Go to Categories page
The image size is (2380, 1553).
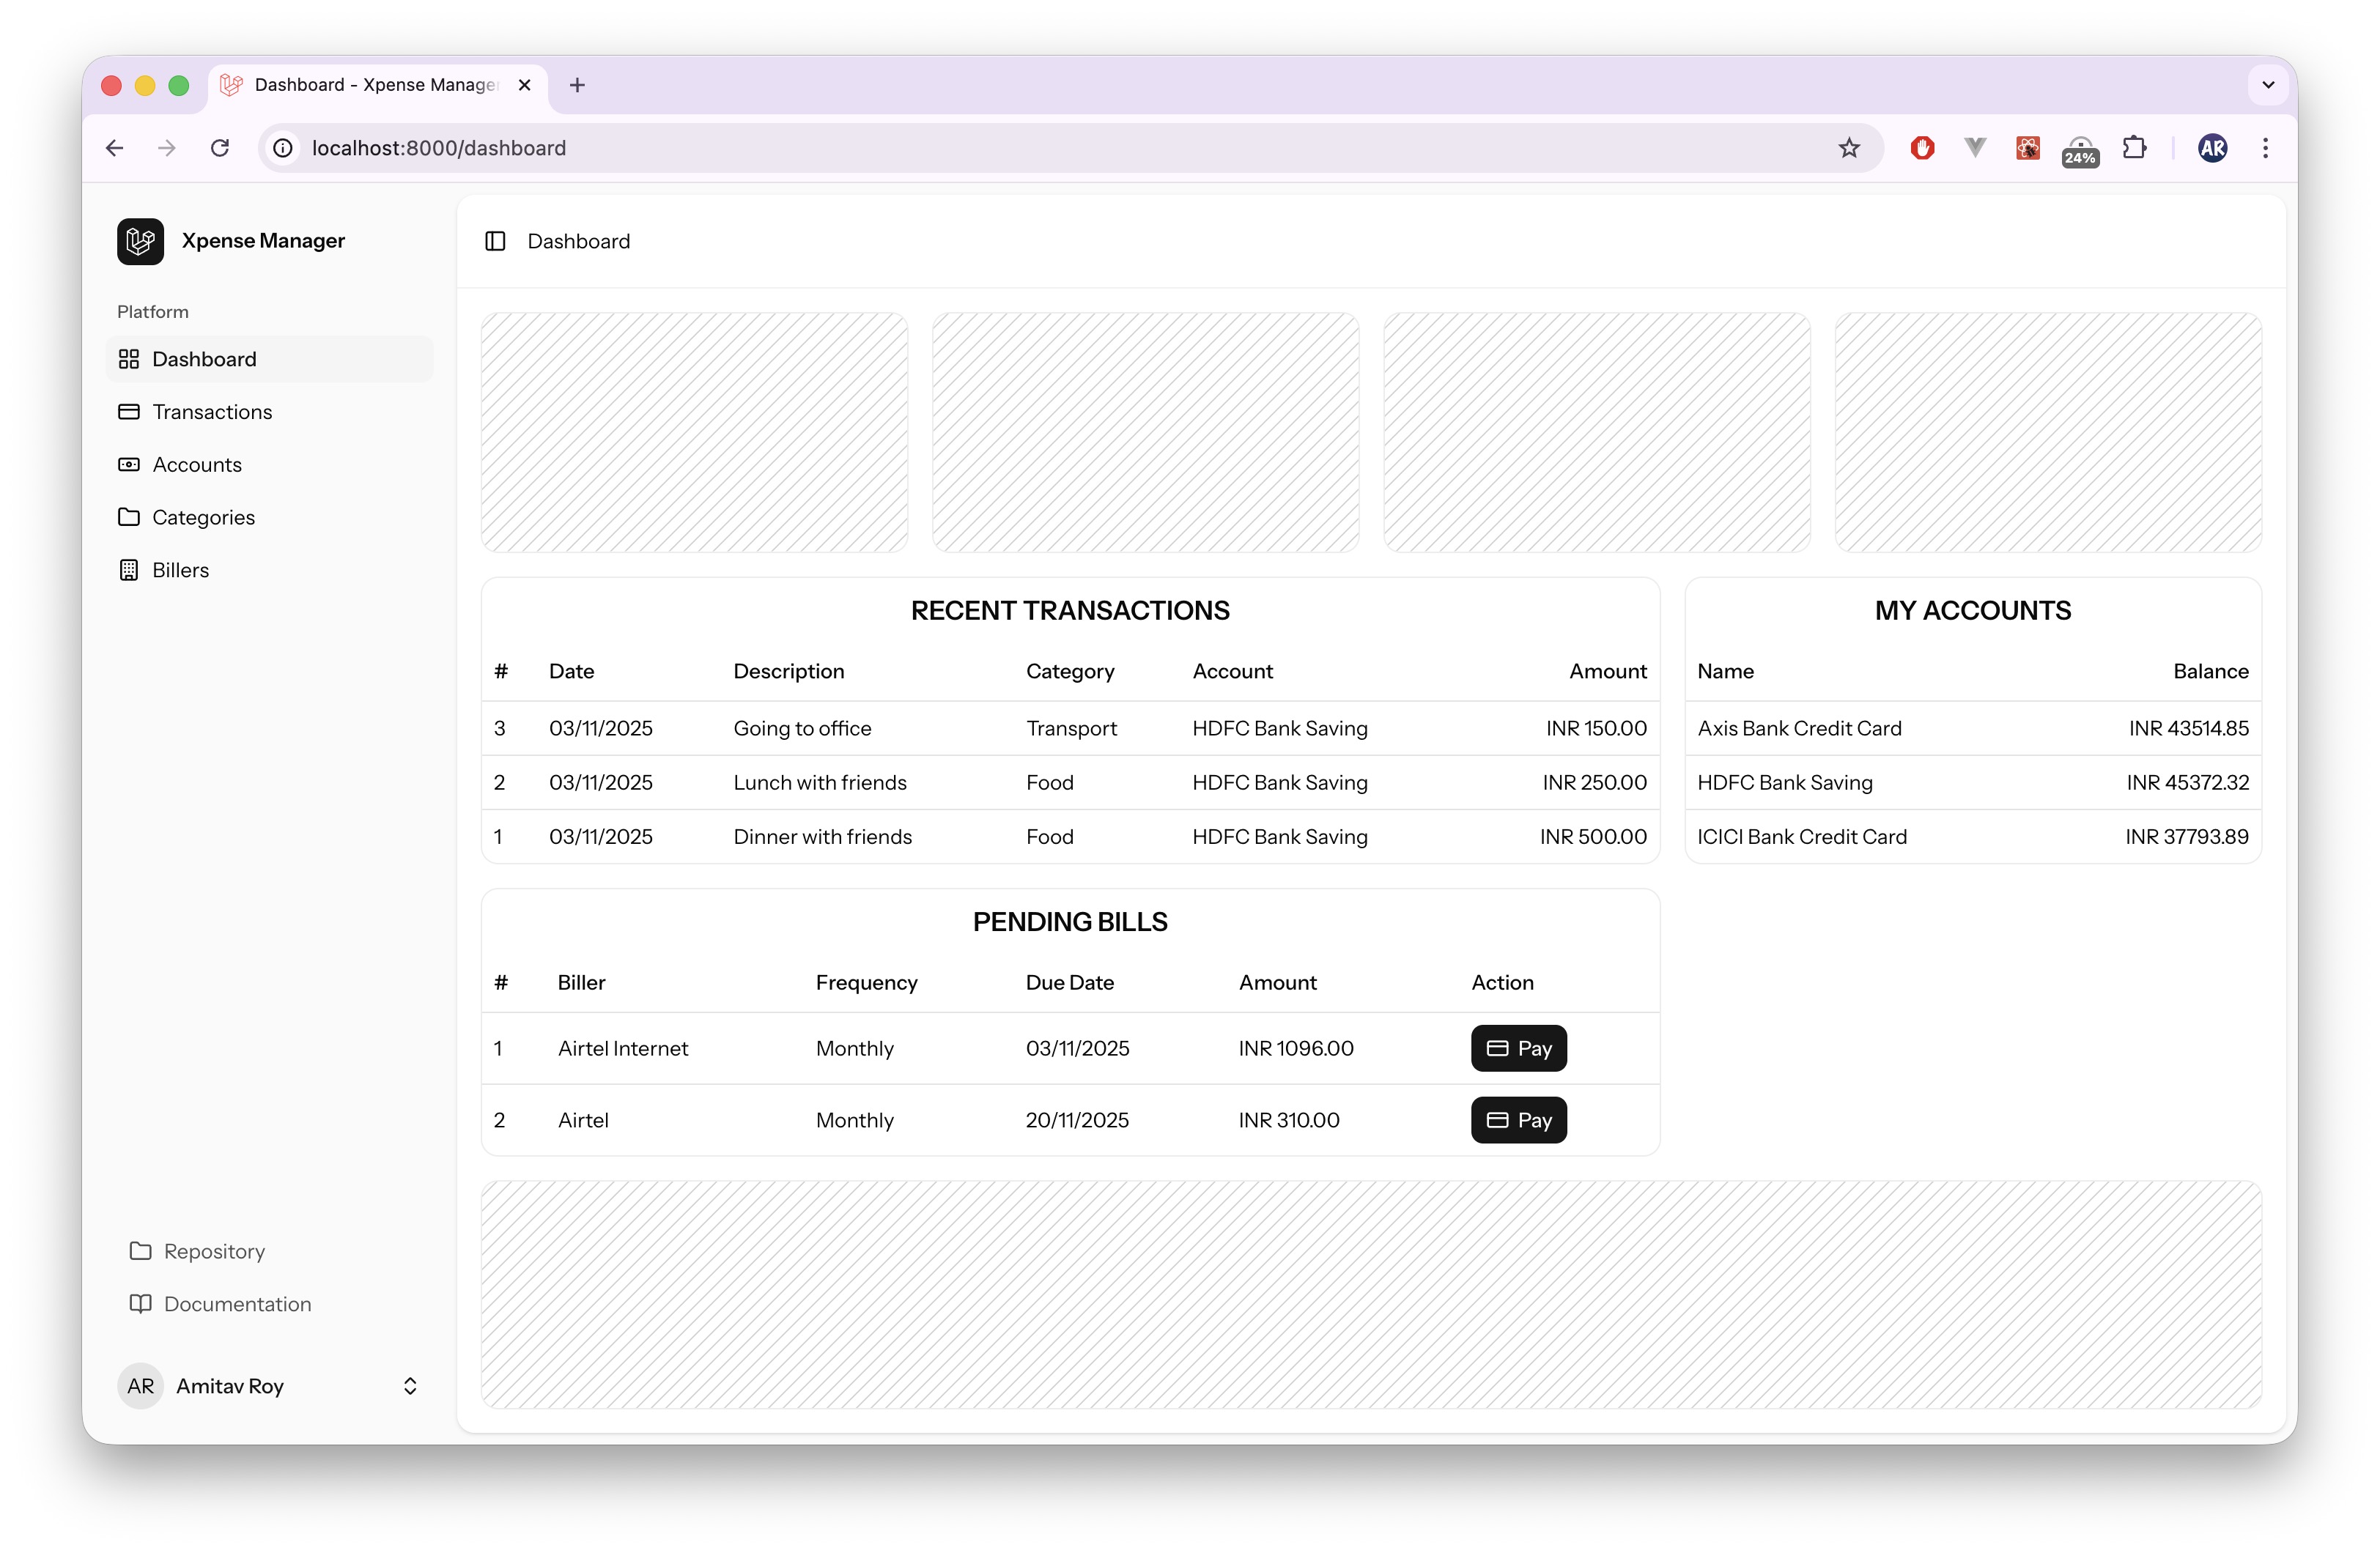point(203,517)
